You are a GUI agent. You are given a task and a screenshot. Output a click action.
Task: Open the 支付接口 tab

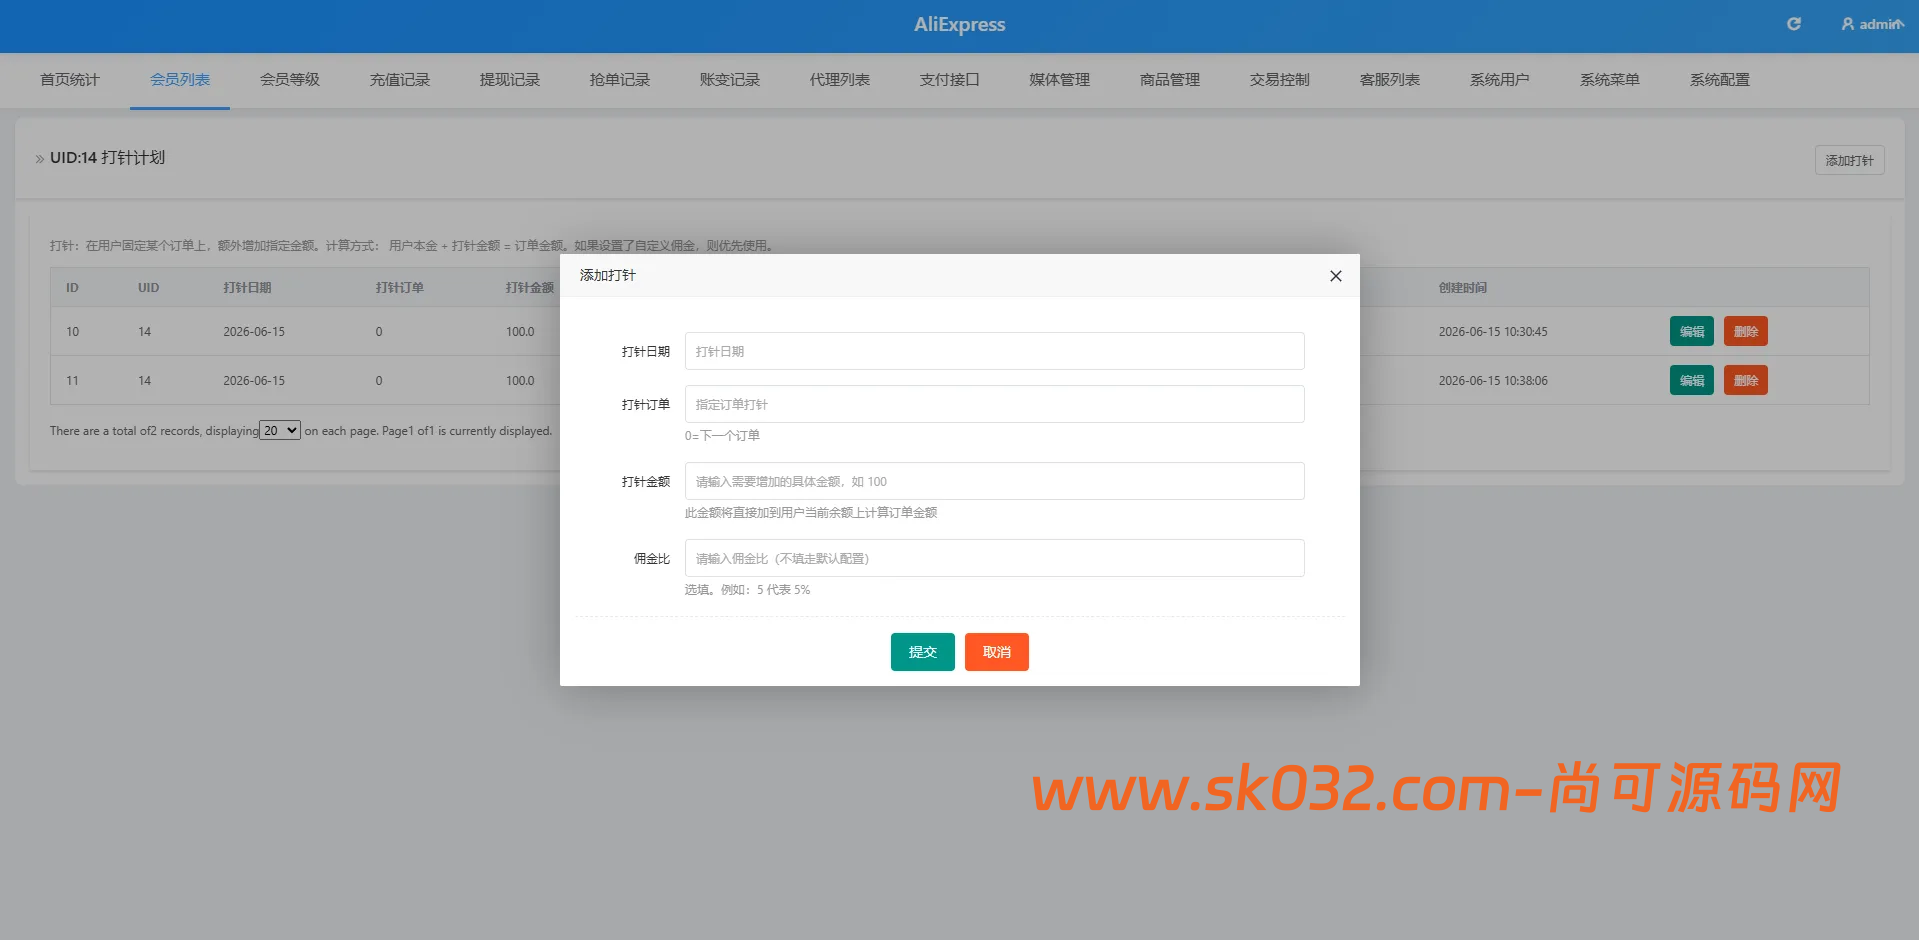click(x=950, y=80)
